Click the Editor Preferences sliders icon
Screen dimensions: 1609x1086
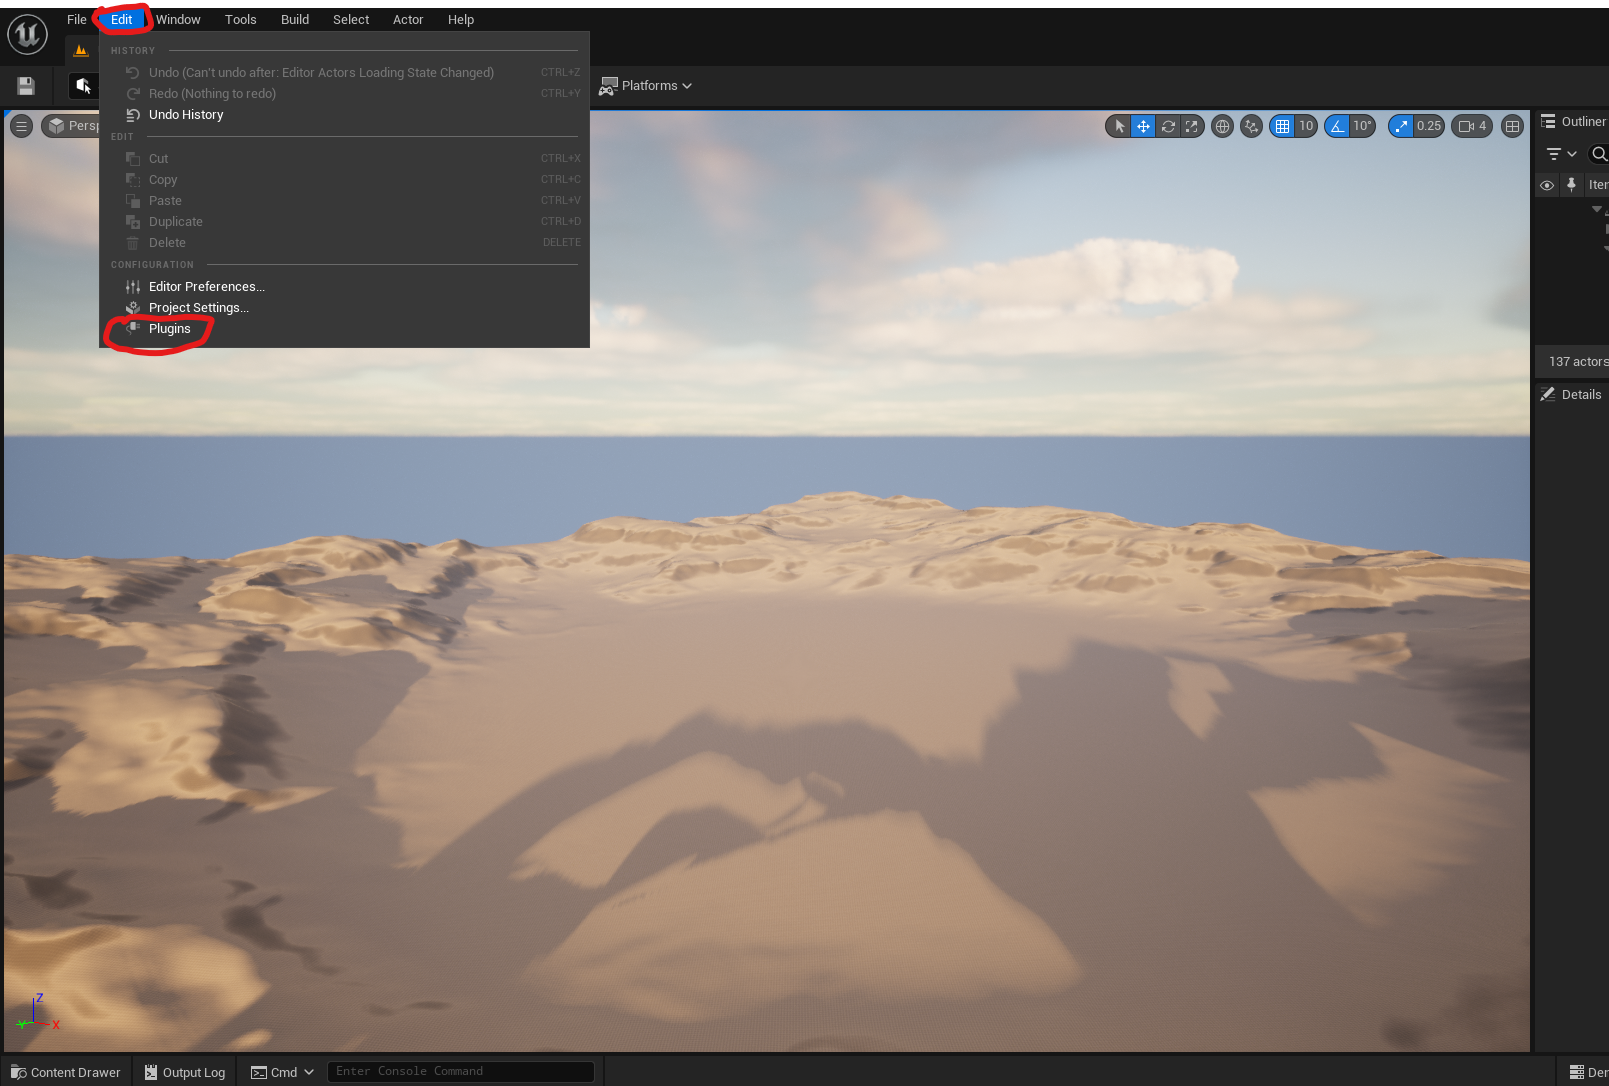[133, 287]
